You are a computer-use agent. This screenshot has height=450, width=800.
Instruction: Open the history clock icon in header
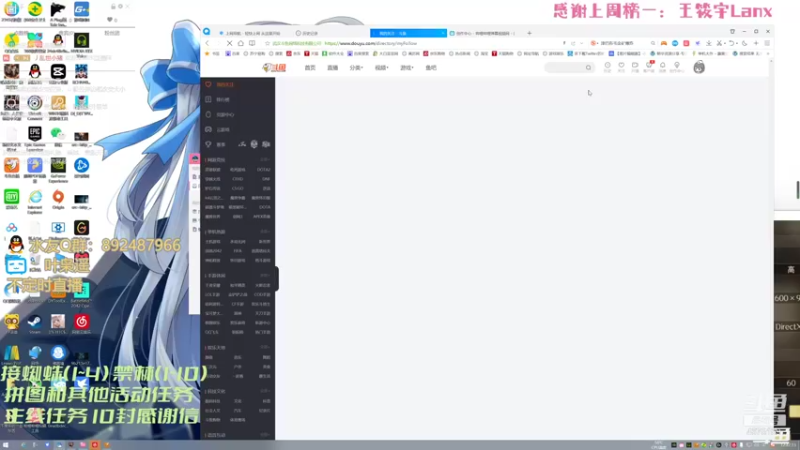[607, 66]
